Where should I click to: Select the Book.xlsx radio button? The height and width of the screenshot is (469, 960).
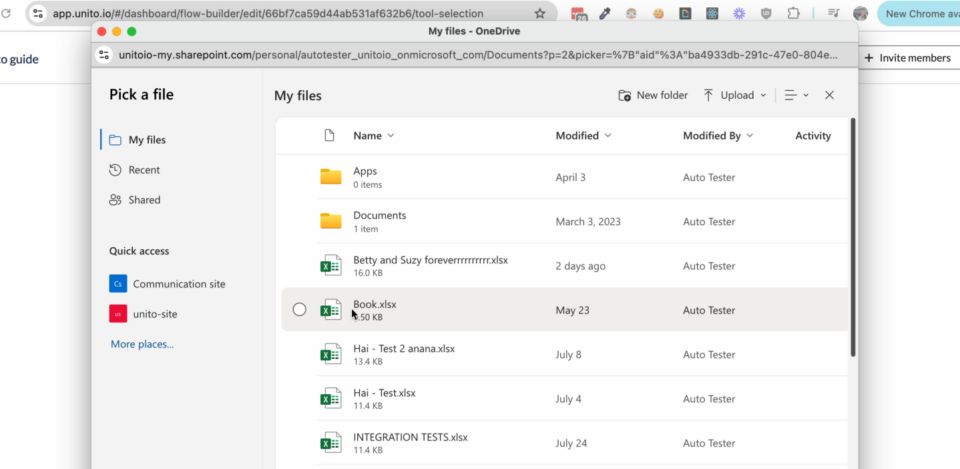click(299, 310)
